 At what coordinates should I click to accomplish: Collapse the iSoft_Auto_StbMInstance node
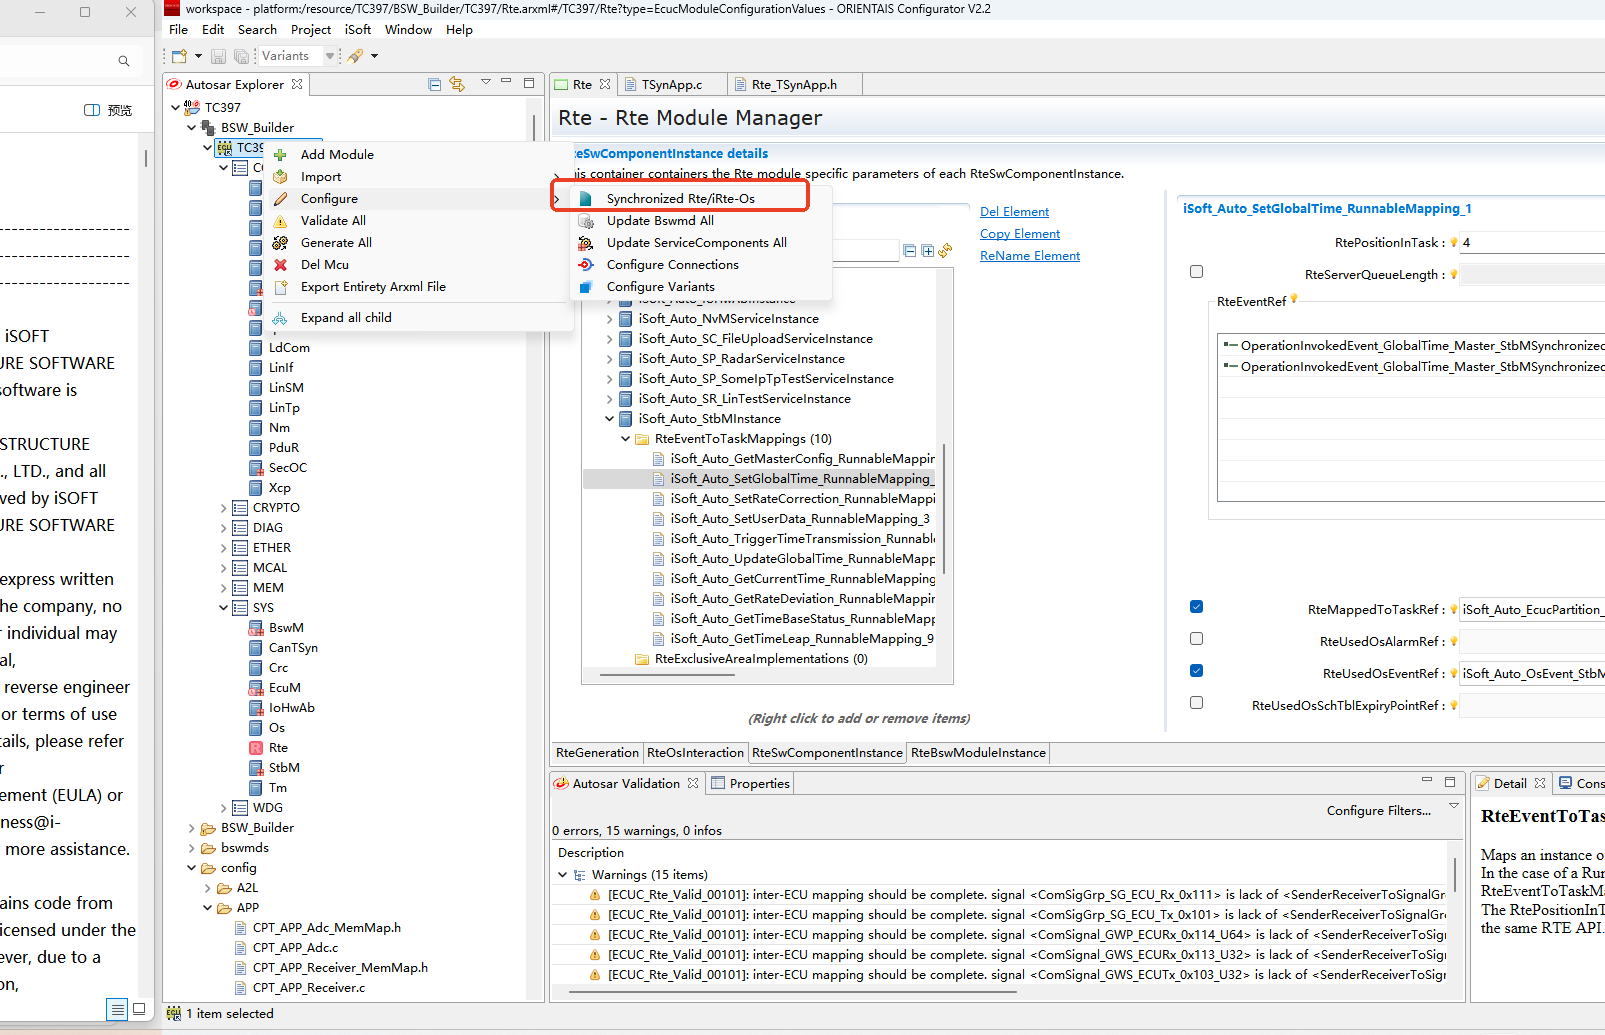[x=610, y=419]
